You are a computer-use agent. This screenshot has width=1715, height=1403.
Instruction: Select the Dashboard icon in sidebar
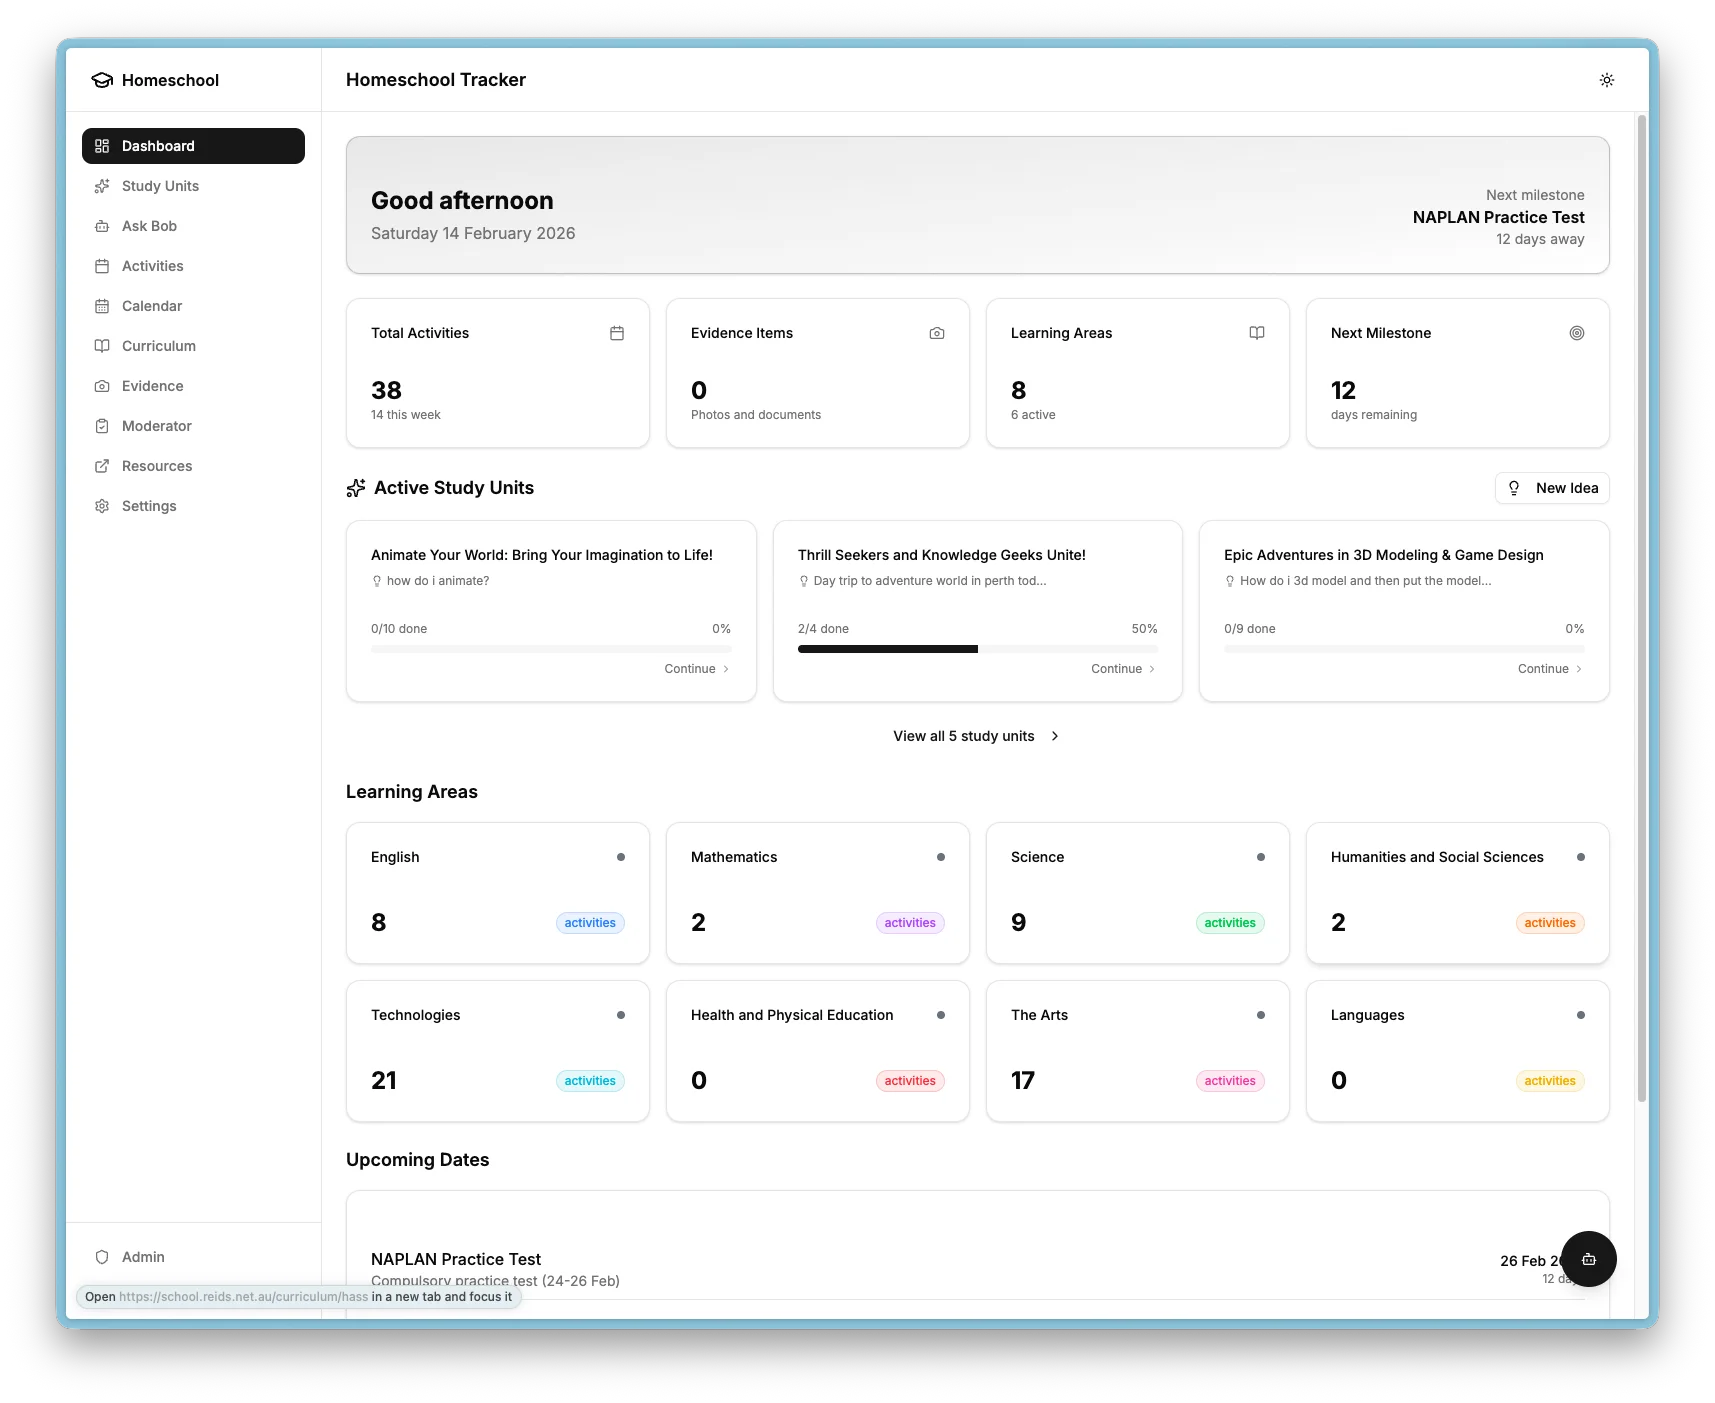tap(103, 146)
